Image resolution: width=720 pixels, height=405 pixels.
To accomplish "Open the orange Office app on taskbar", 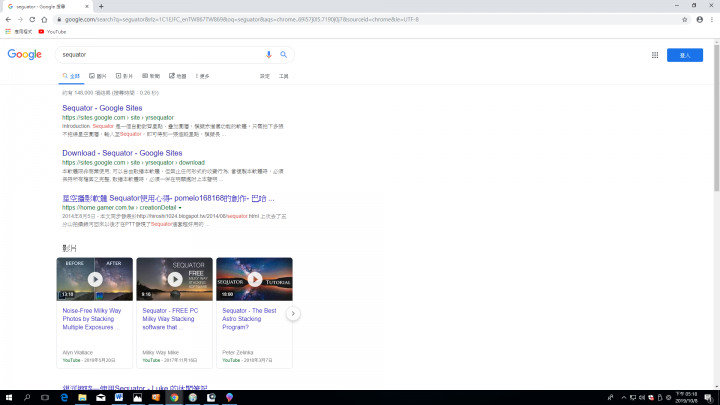I will pyautogui.click(x=156, y=398).
